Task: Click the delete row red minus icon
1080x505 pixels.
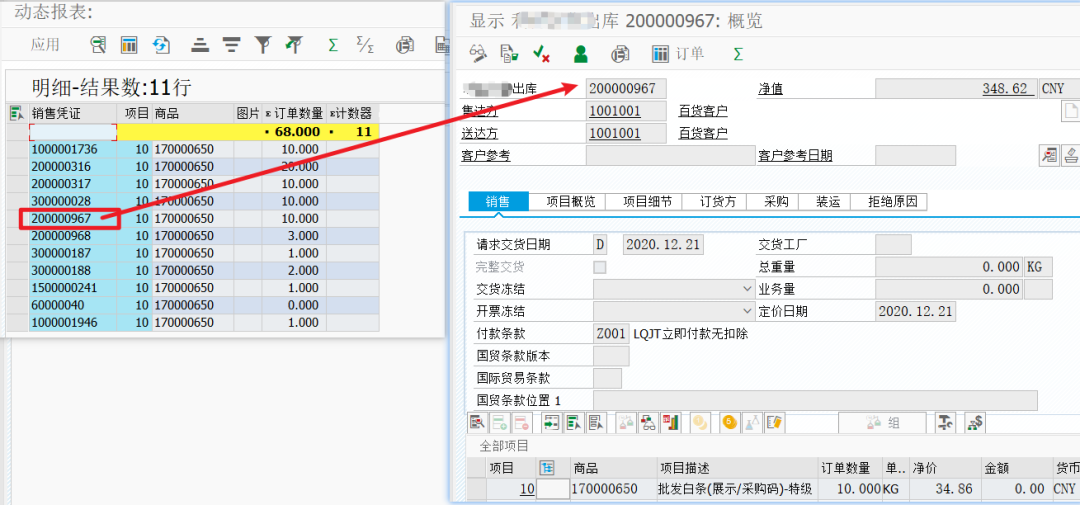Action: 521,422
